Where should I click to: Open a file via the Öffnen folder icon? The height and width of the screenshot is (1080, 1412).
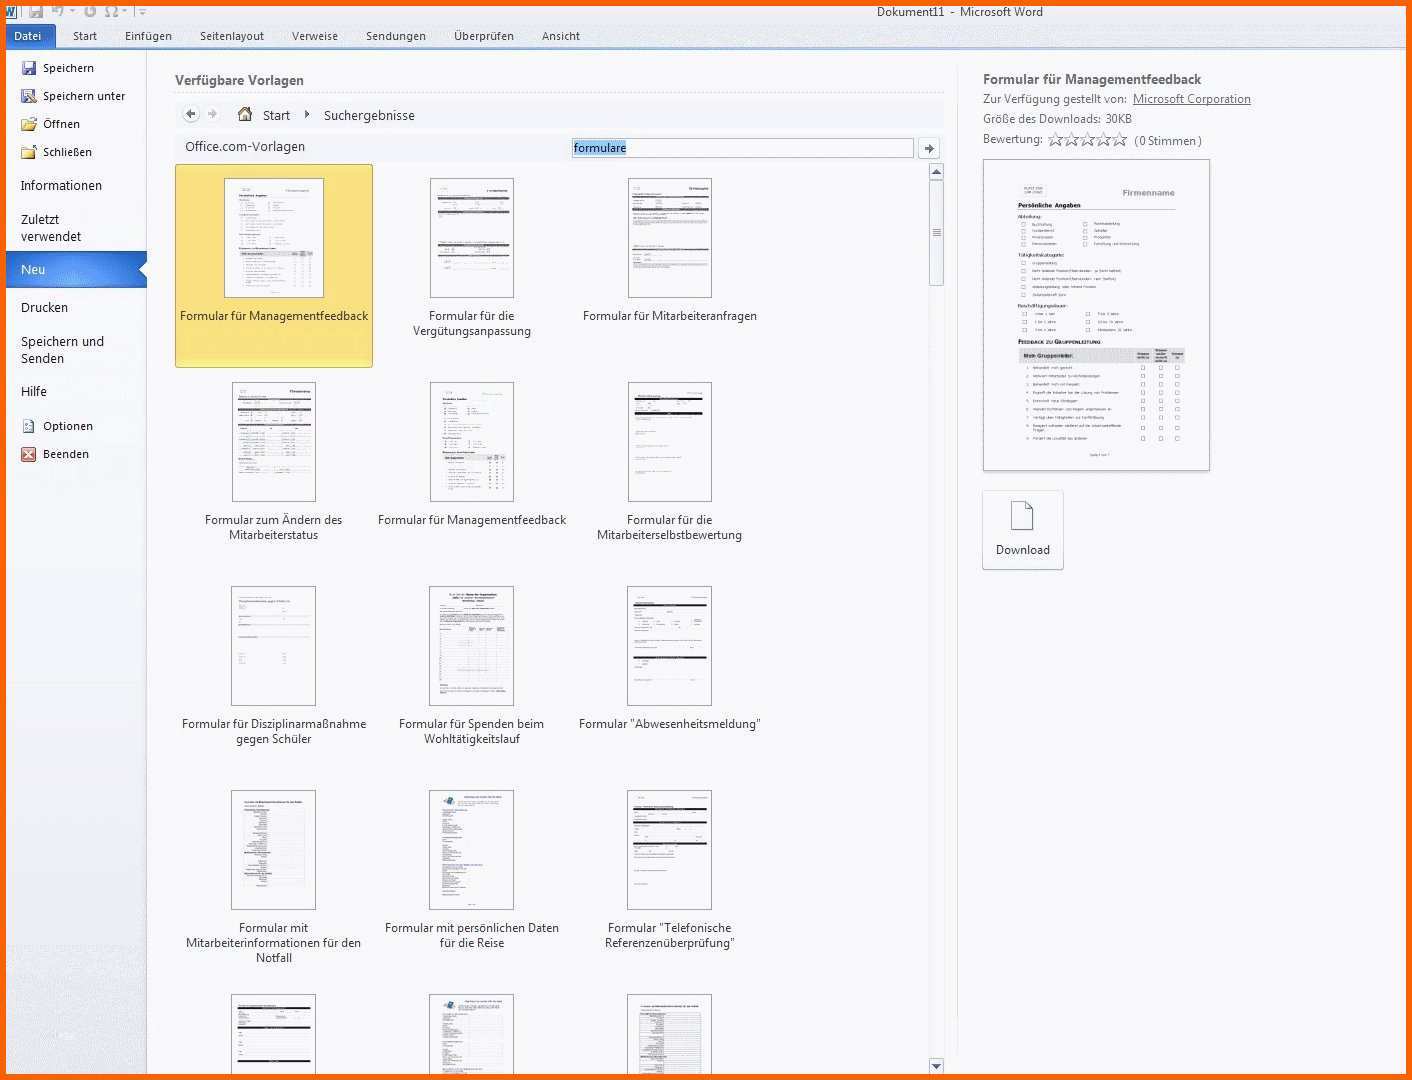29,124
